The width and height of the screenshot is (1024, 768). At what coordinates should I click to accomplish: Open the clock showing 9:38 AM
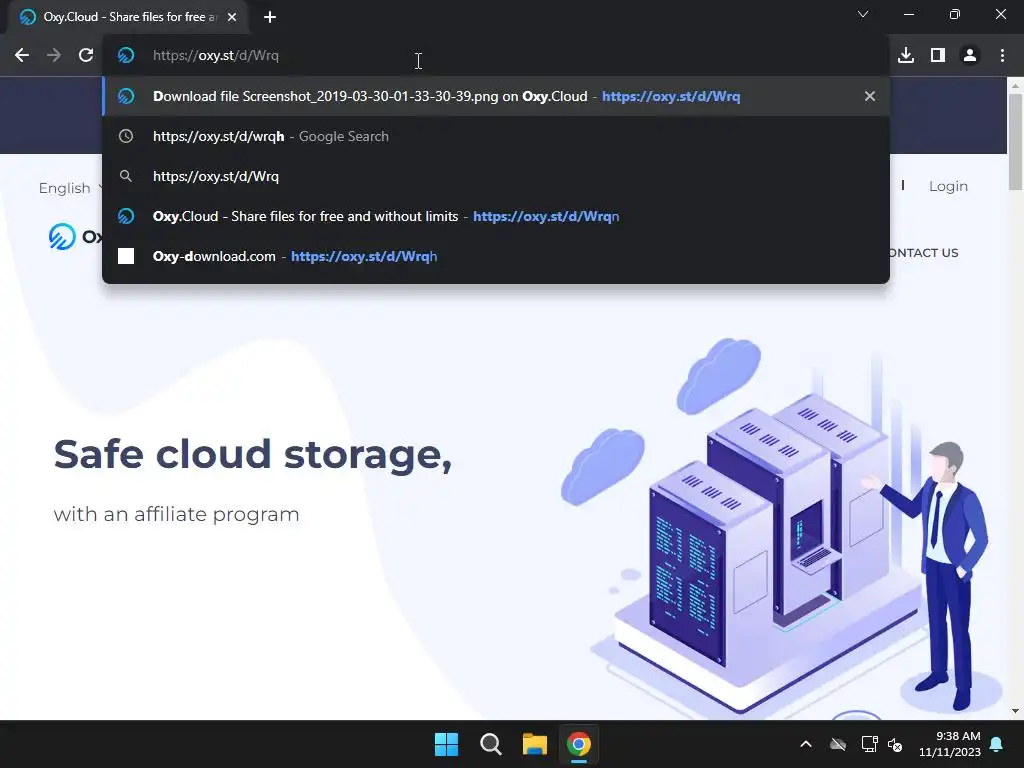click(x=950, y=744)
